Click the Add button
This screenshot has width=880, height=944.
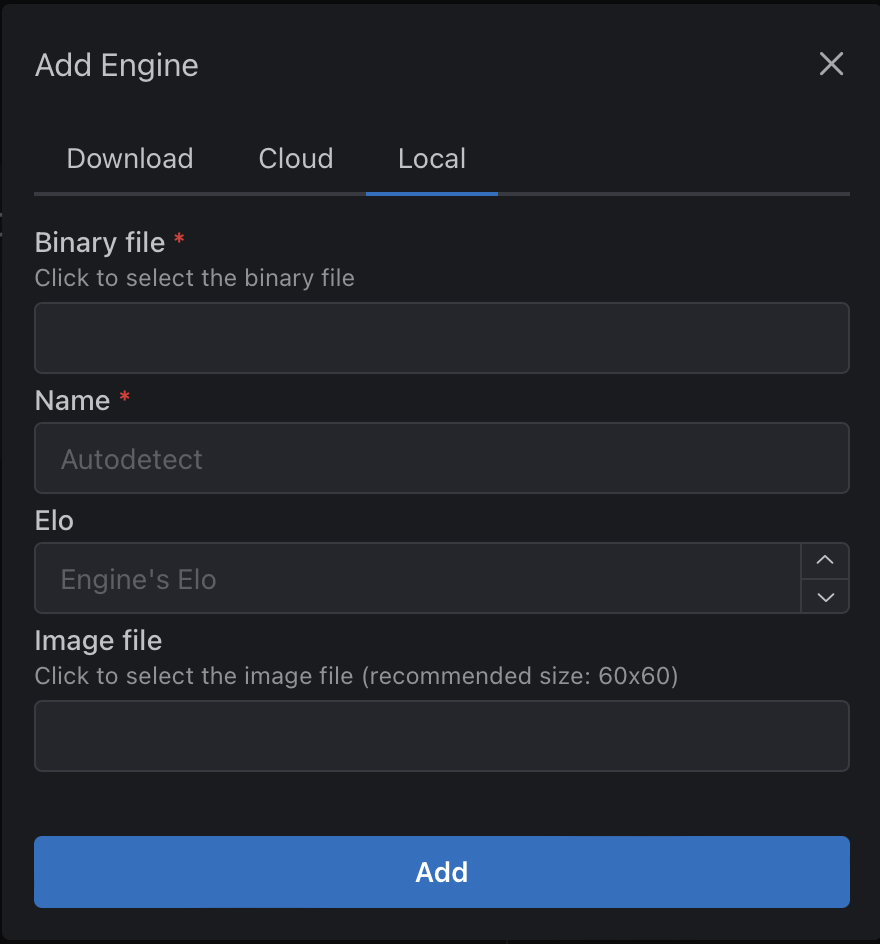(x=441, y=871)
